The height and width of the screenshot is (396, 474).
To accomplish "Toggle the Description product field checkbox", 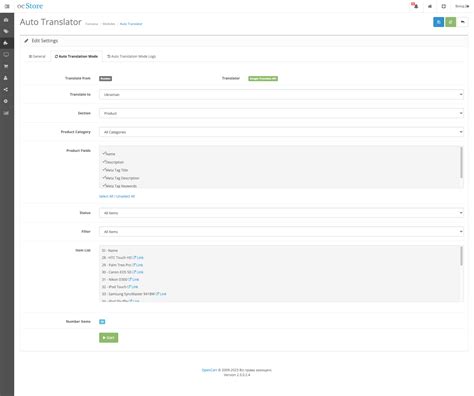I will 104,162.
